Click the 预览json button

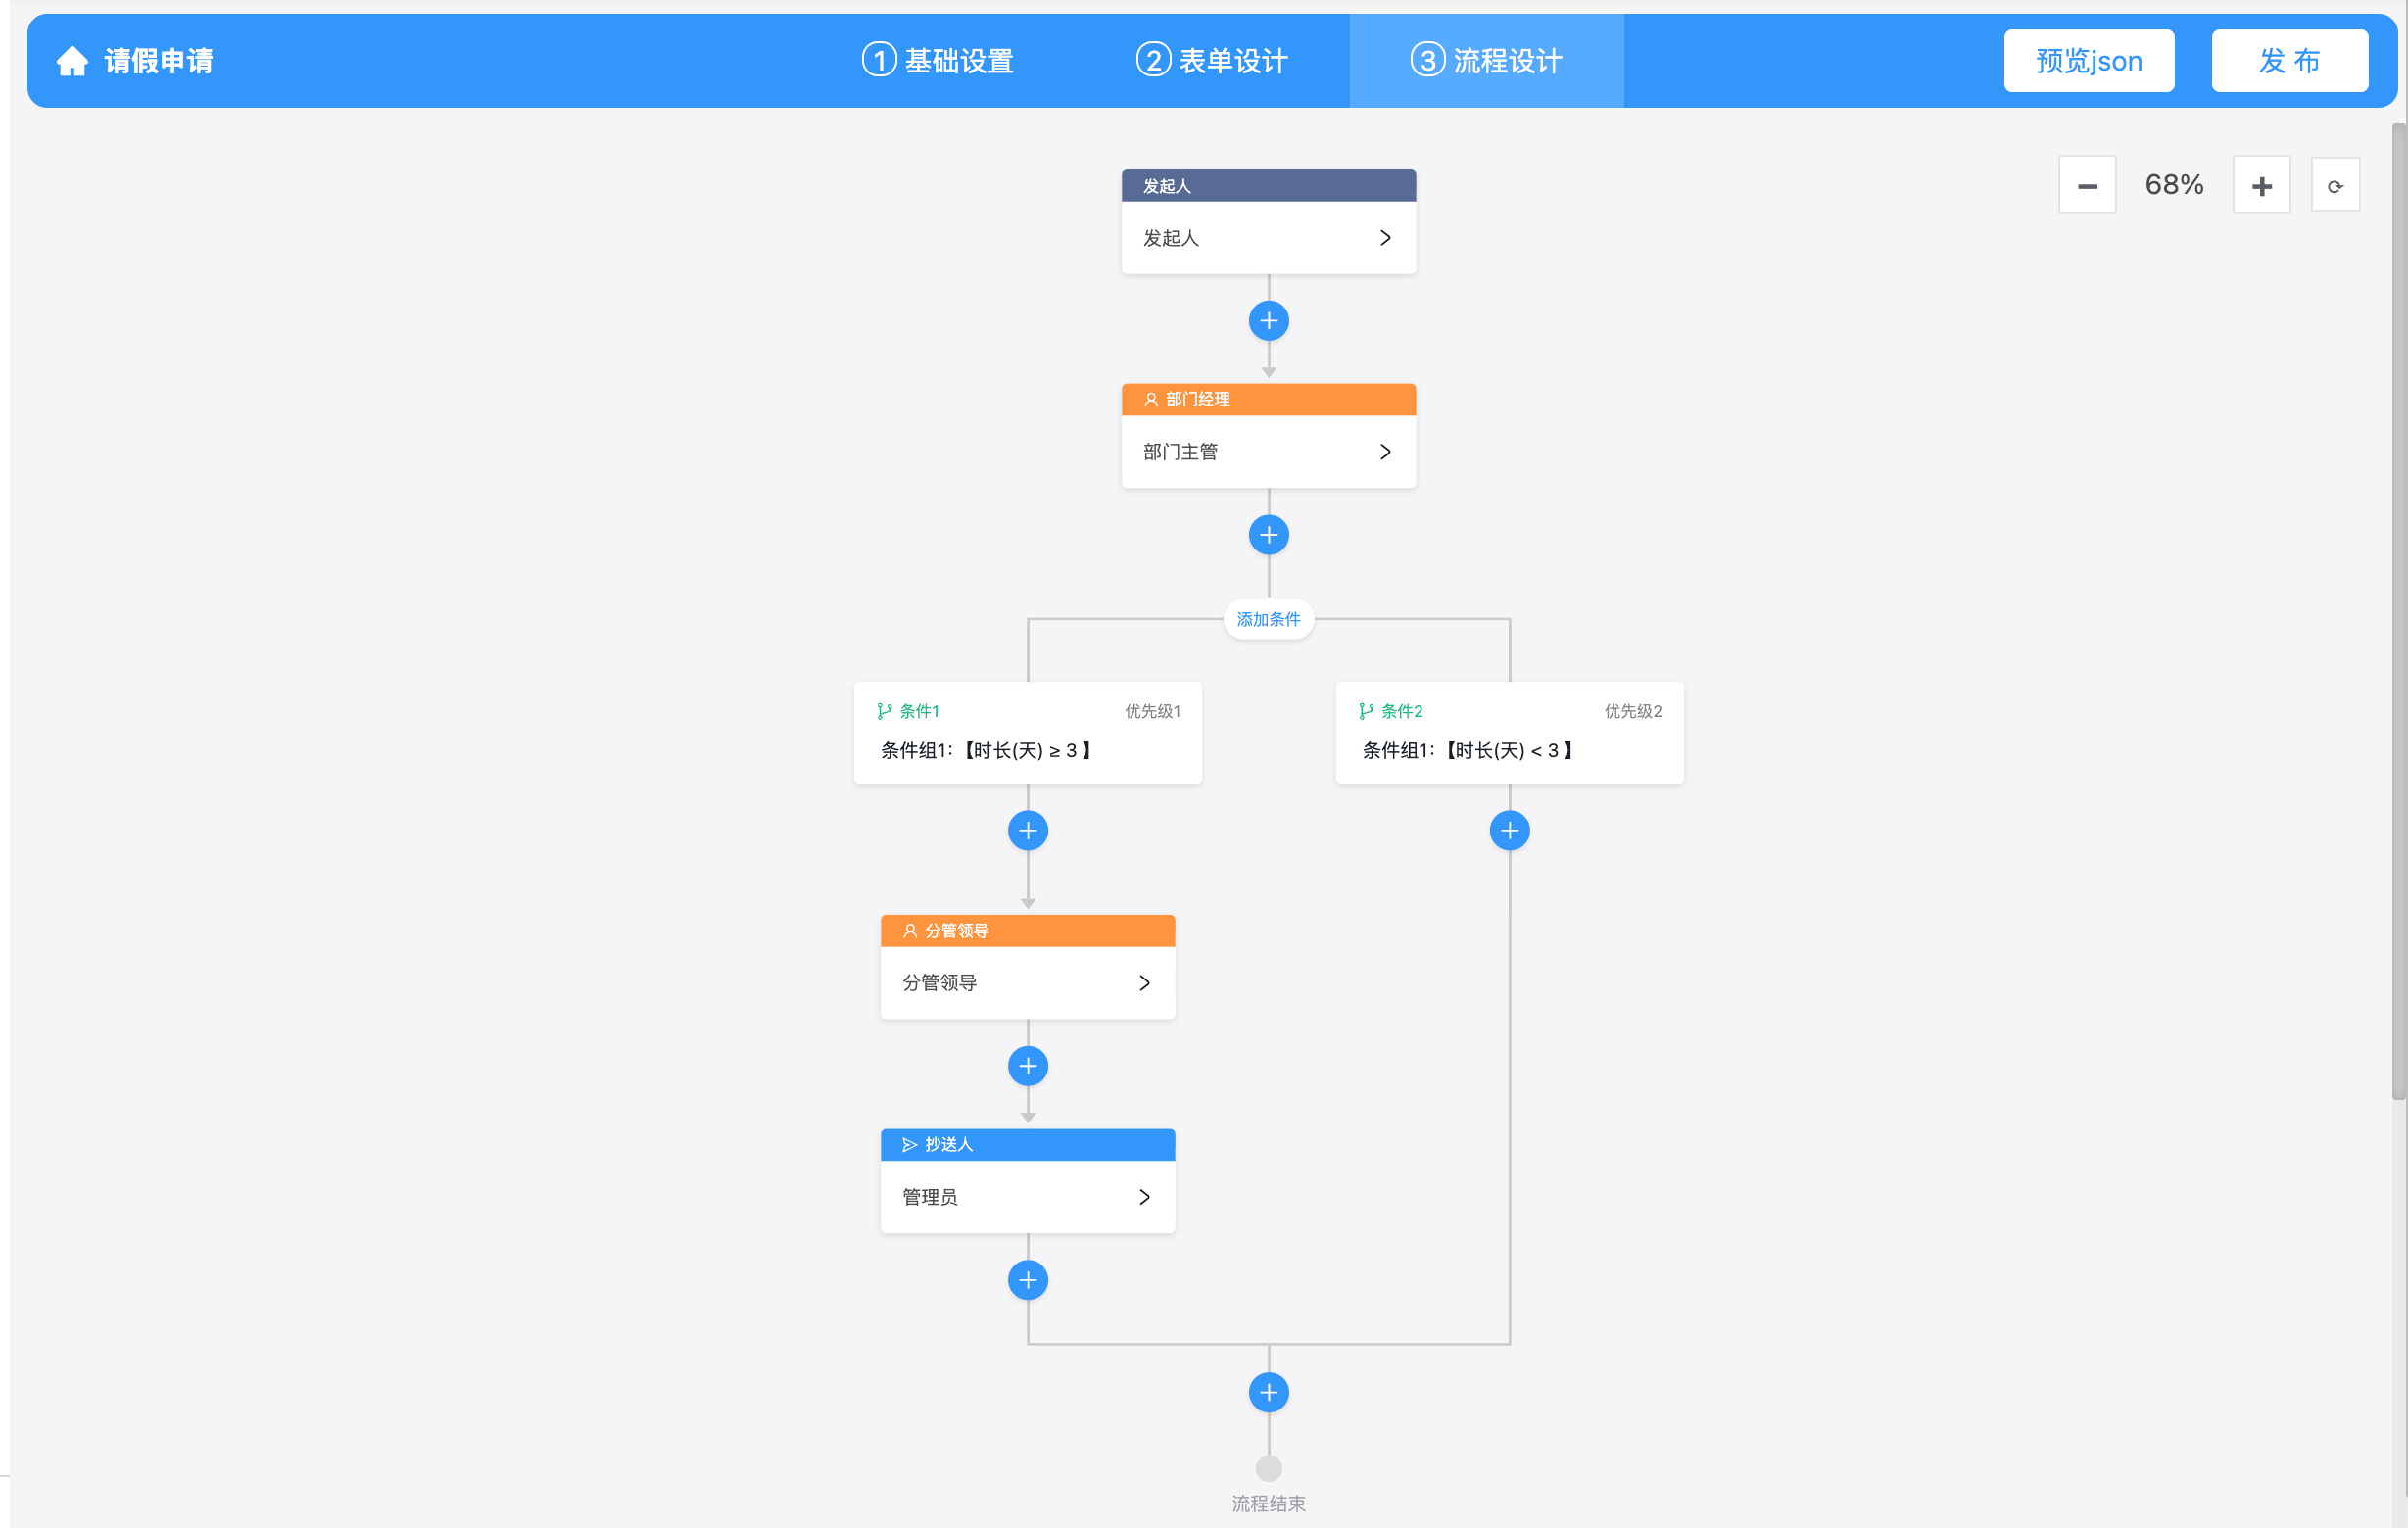tap(2089, 61)
